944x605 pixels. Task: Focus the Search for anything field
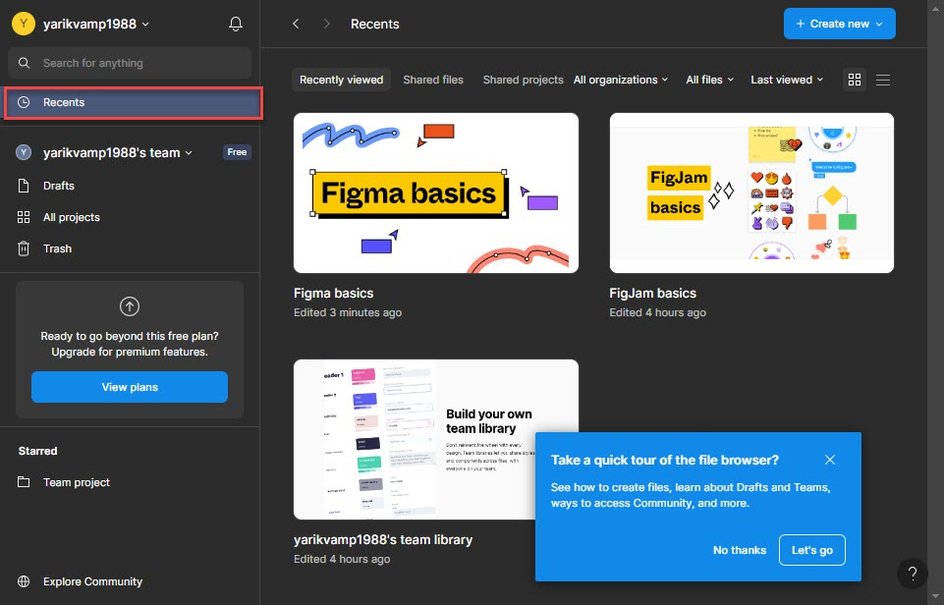point(129,63)
